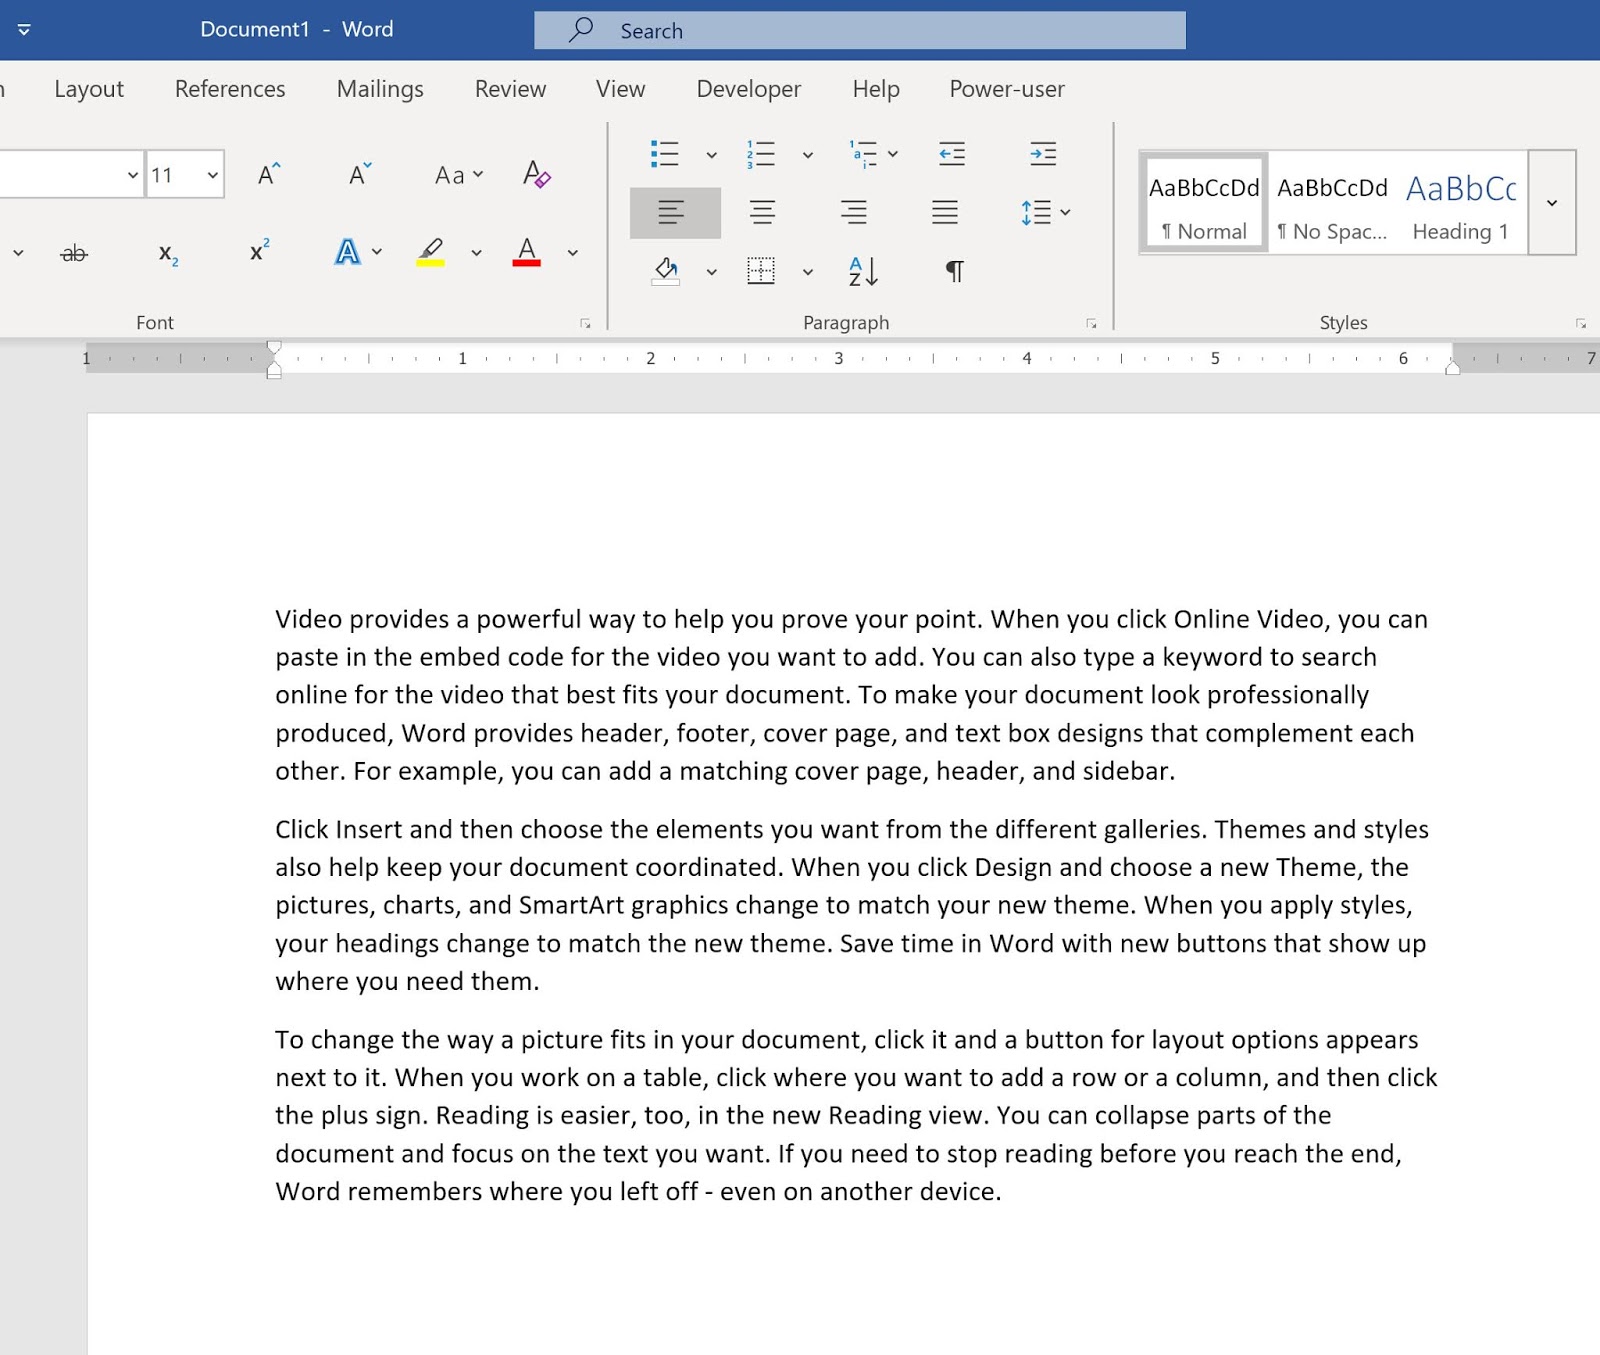Expand the line spacing options
1600x1355 pixels.
click(x=1066, y=212)
